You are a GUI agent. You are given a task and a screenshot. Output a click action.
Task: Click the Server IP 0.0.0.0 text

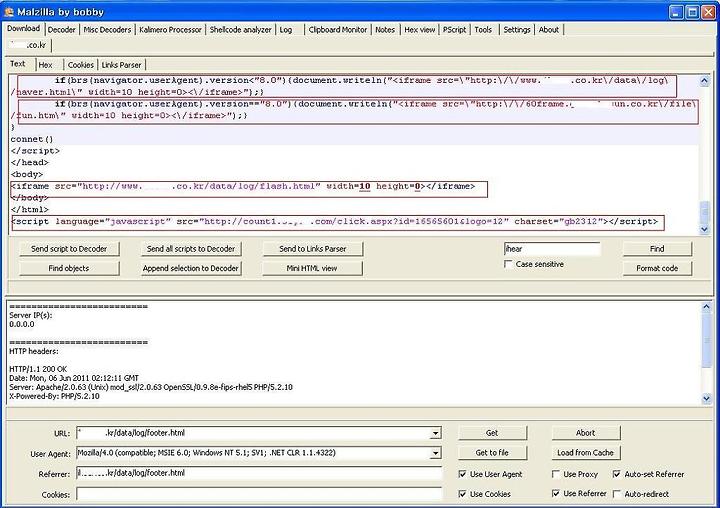pyautogui.click(x=22, y=324)
